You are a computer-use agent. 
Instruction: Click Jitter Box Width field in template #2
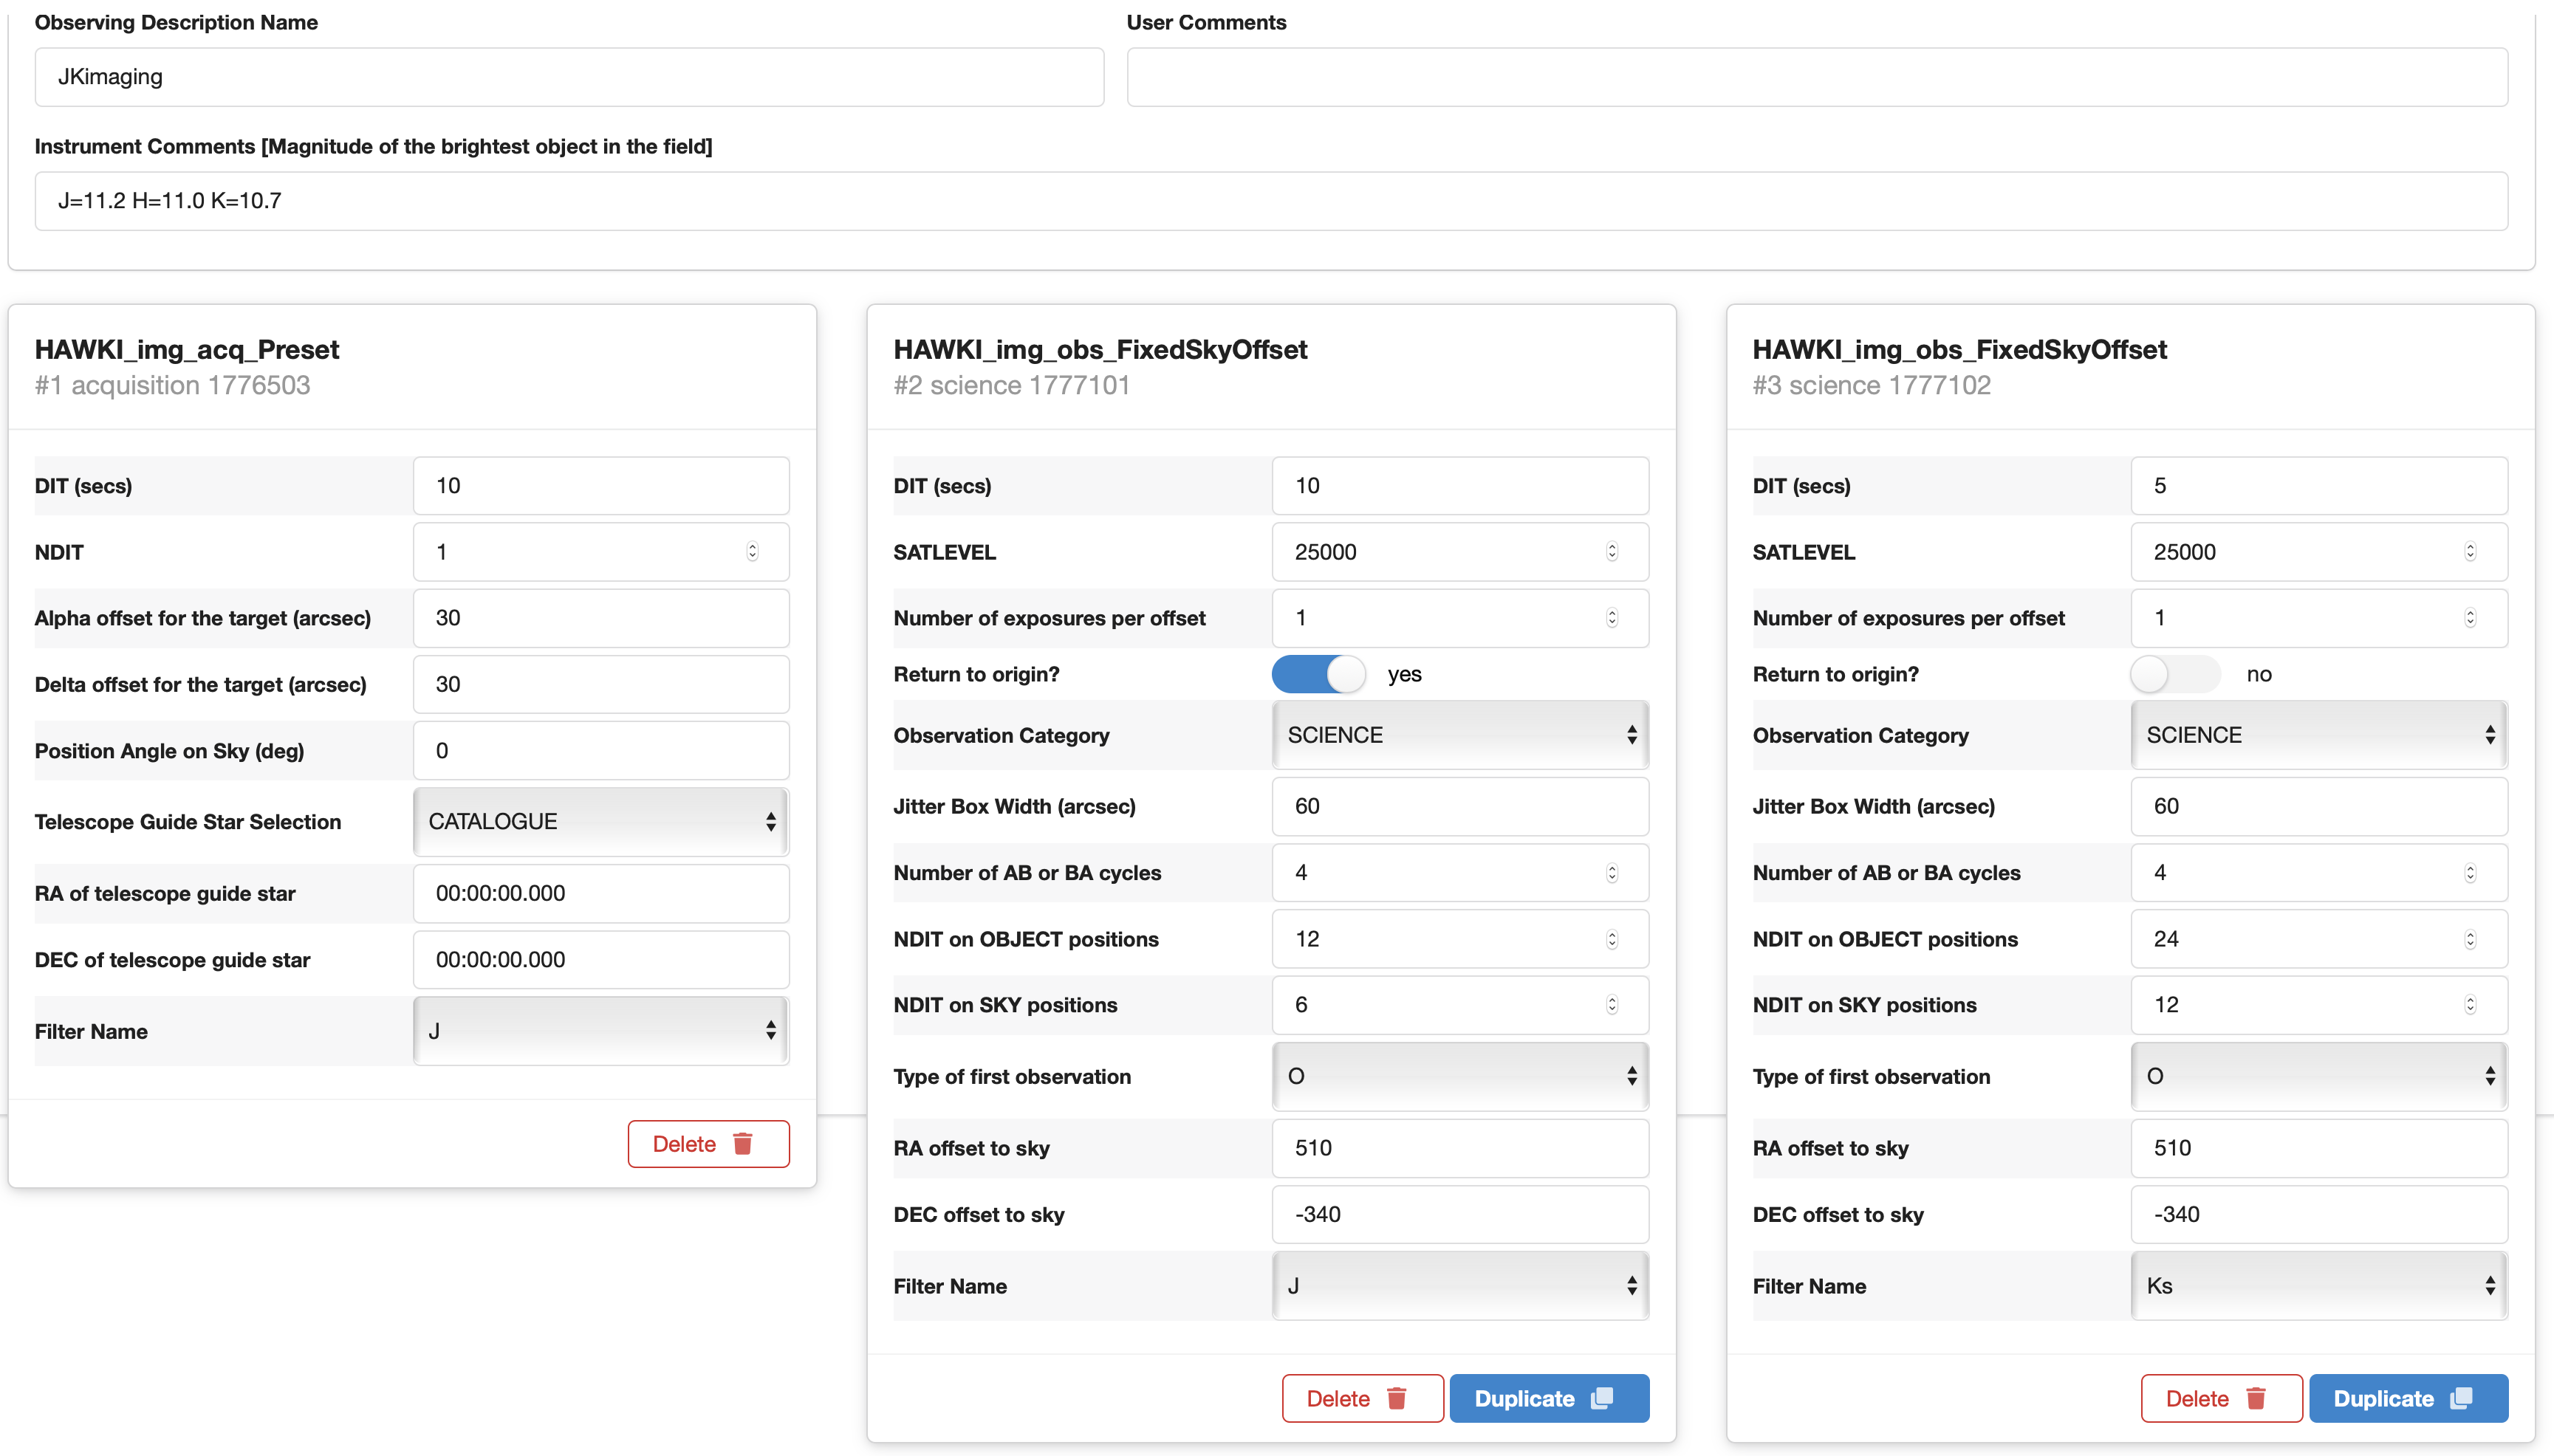click(1460, 806)
